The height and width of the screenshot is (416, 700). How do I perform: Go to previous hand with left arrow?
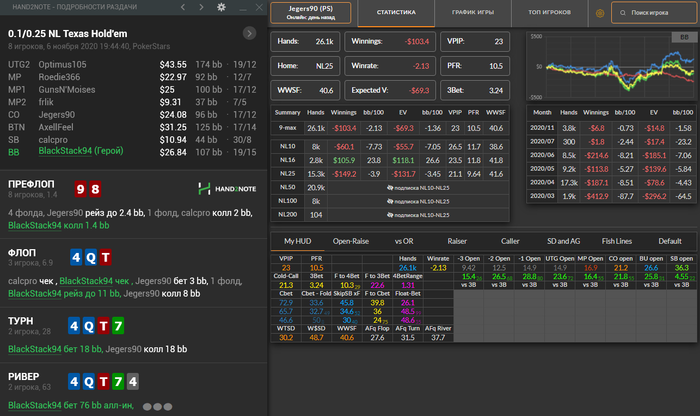[183, 7]
